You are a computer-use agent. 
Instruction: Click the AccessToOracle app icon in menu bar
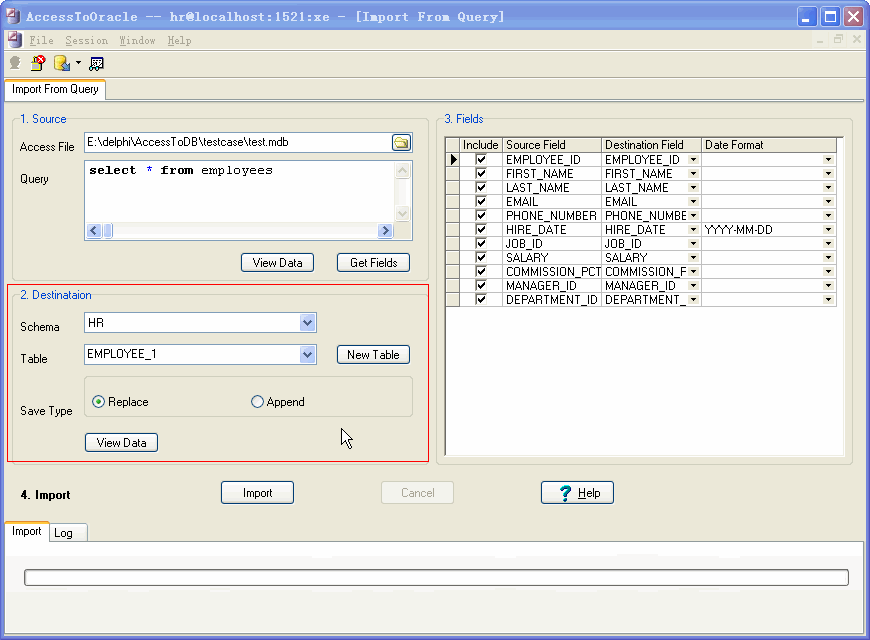14,40
